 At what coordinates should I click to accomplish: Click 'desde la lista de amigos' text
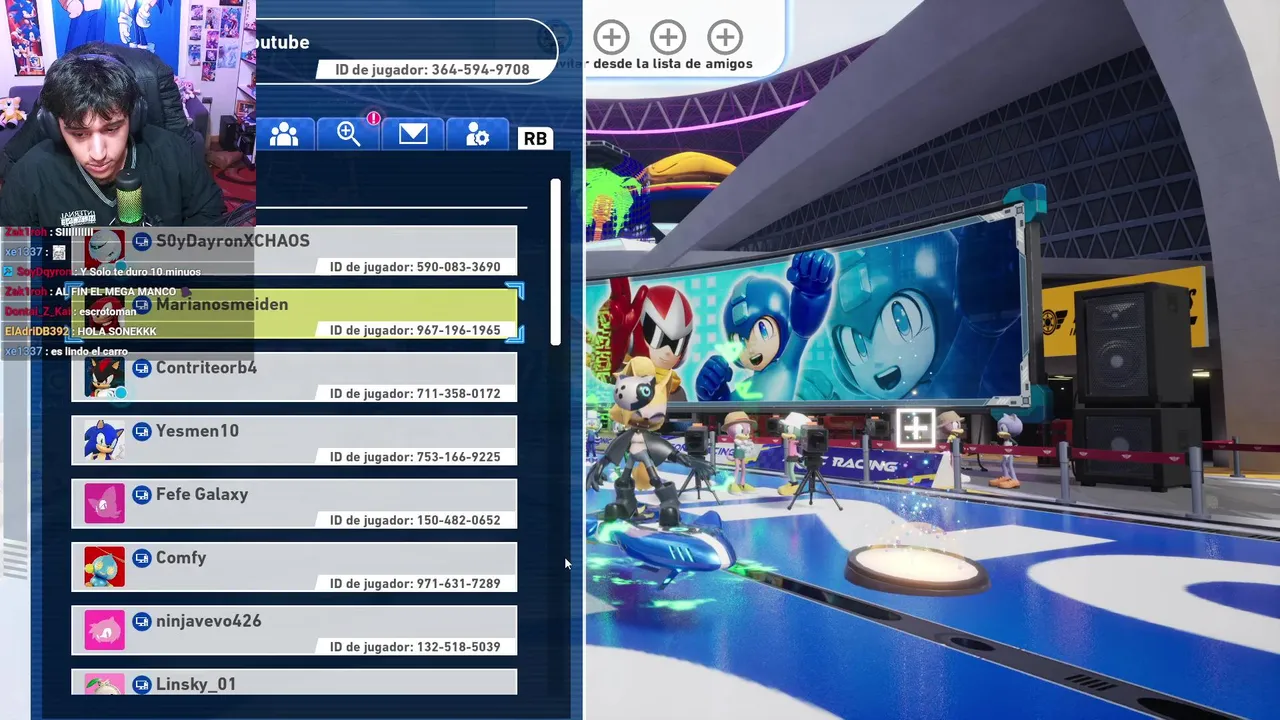(672, 64)
